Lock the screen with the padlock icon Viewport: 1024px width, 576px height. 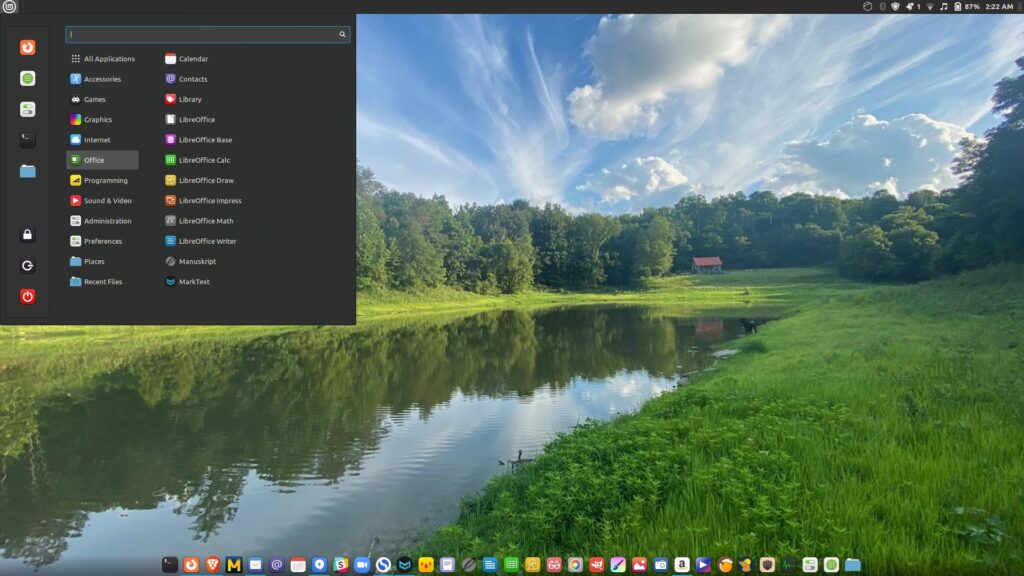tap(27, 236)
